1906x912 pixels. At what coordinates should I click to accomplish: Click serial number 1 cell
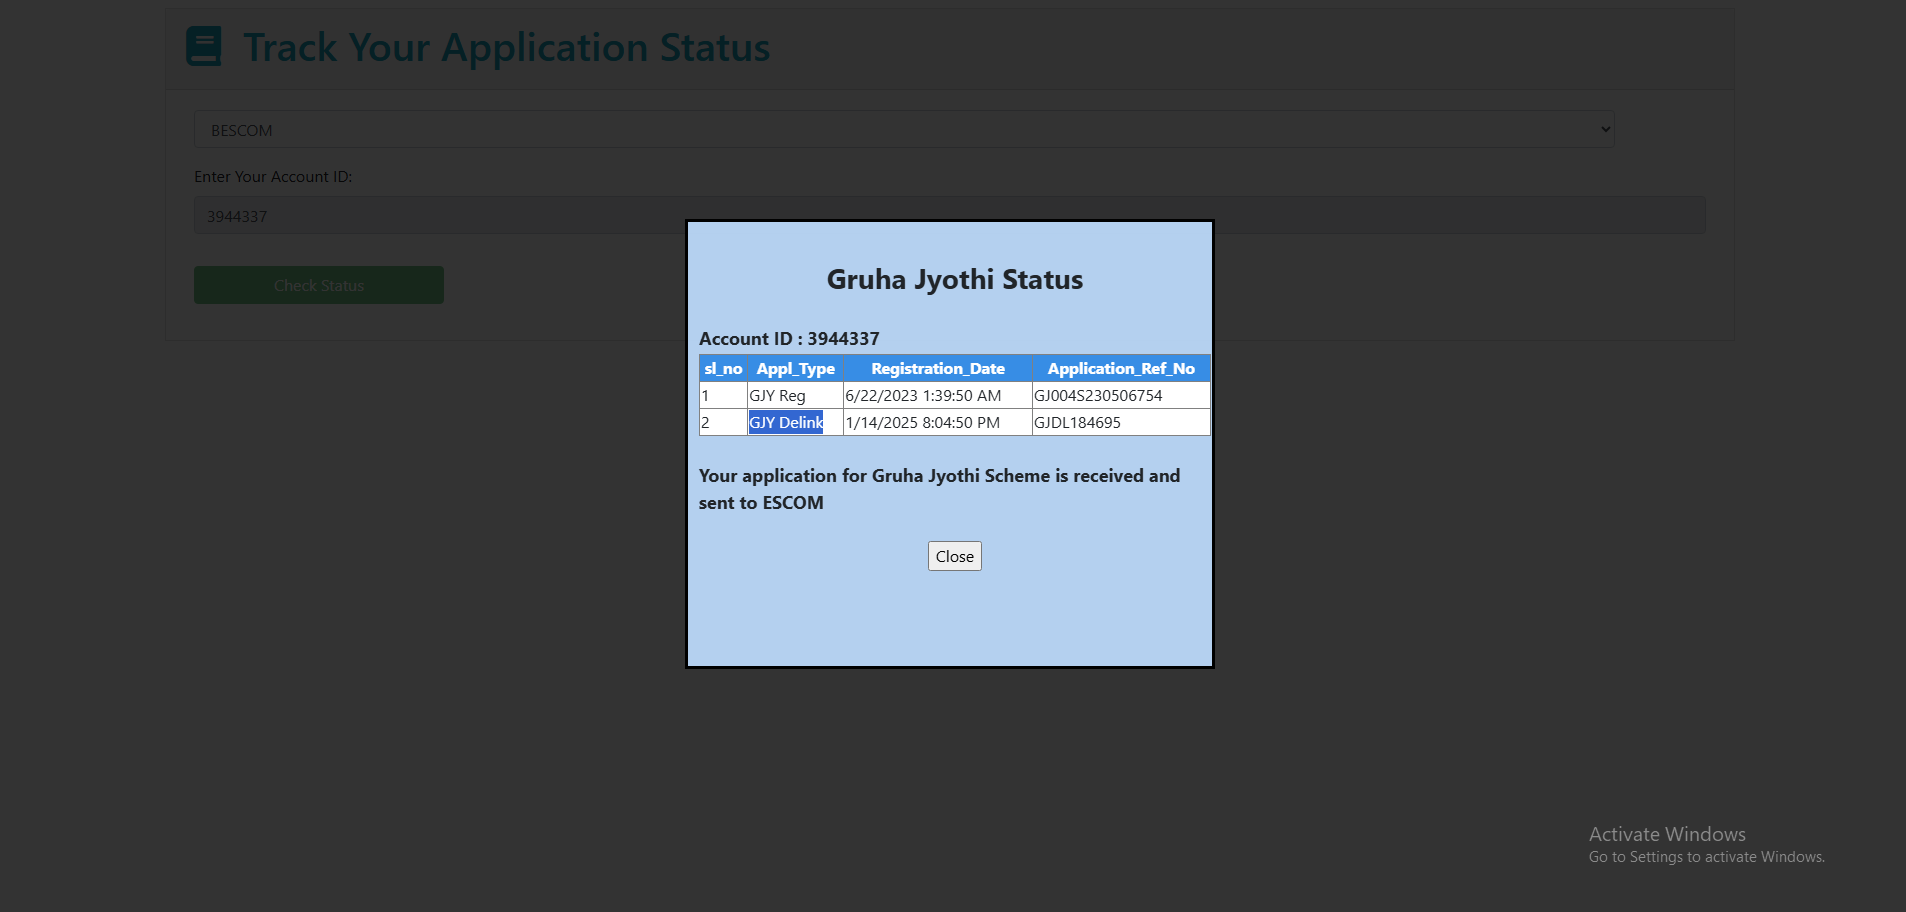click(723, 395)
